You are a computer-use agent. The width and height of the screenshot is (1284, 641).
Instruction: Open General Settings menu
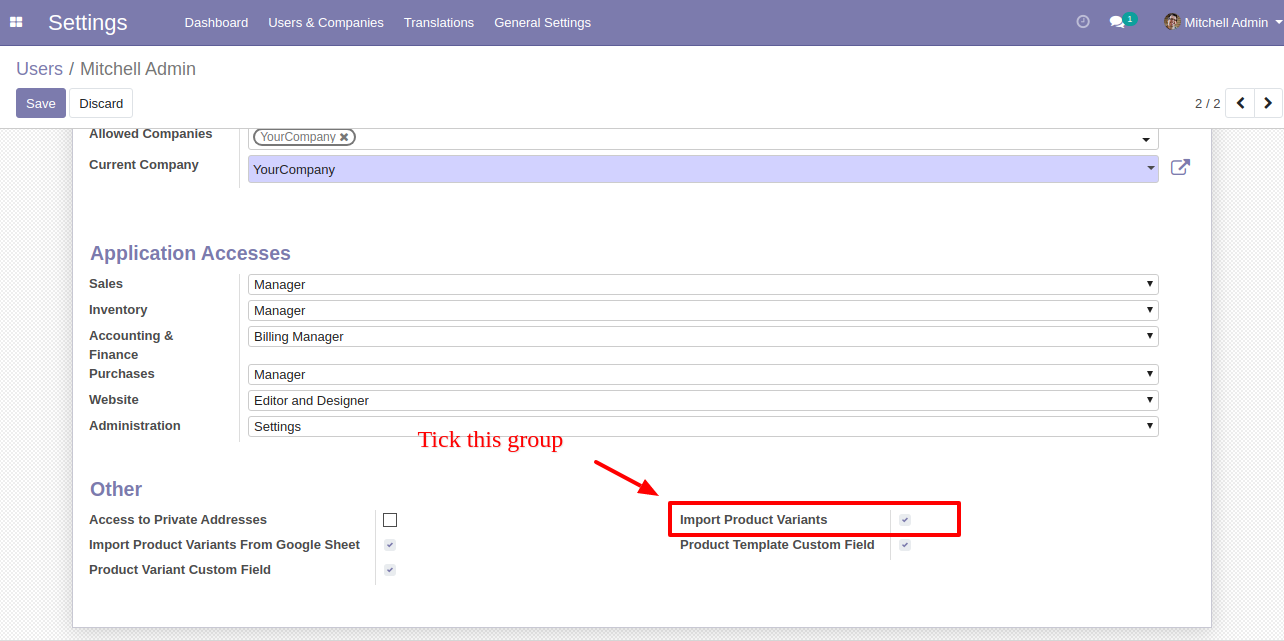point(542,22)
